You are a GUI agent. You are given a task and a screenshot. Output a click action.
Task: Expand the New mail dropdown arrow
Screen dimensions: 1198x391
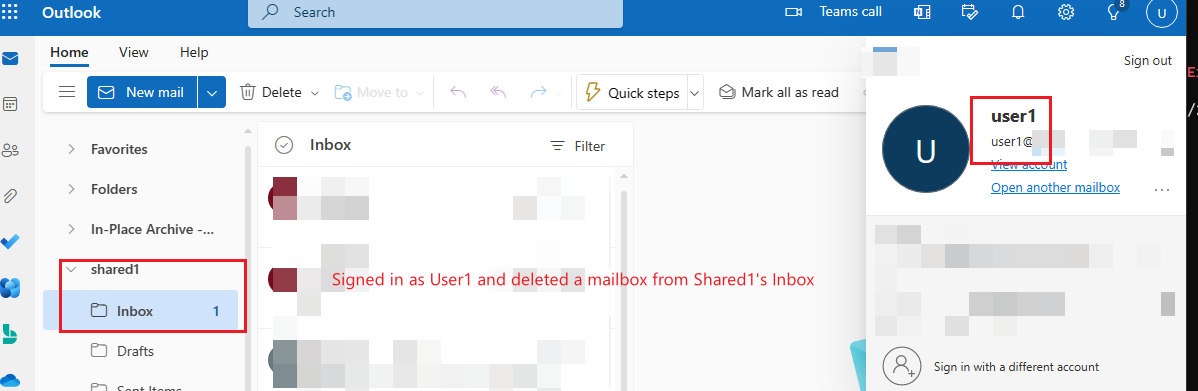[212, 92]
